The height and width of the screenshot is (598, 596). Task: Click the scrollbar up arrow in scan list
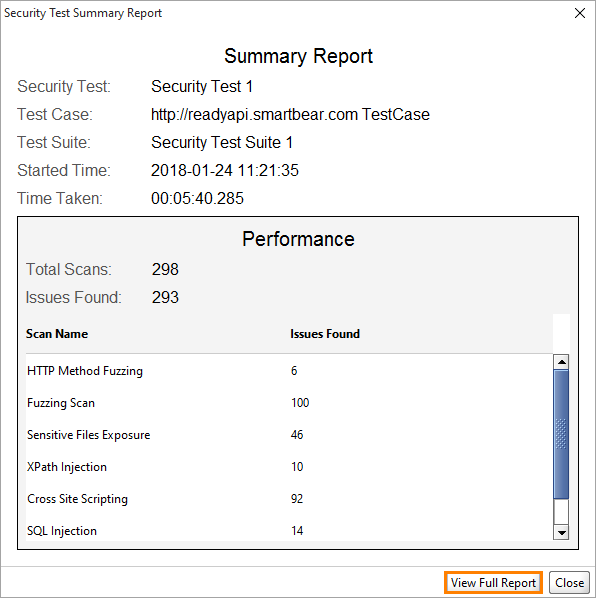coord(561,362)
